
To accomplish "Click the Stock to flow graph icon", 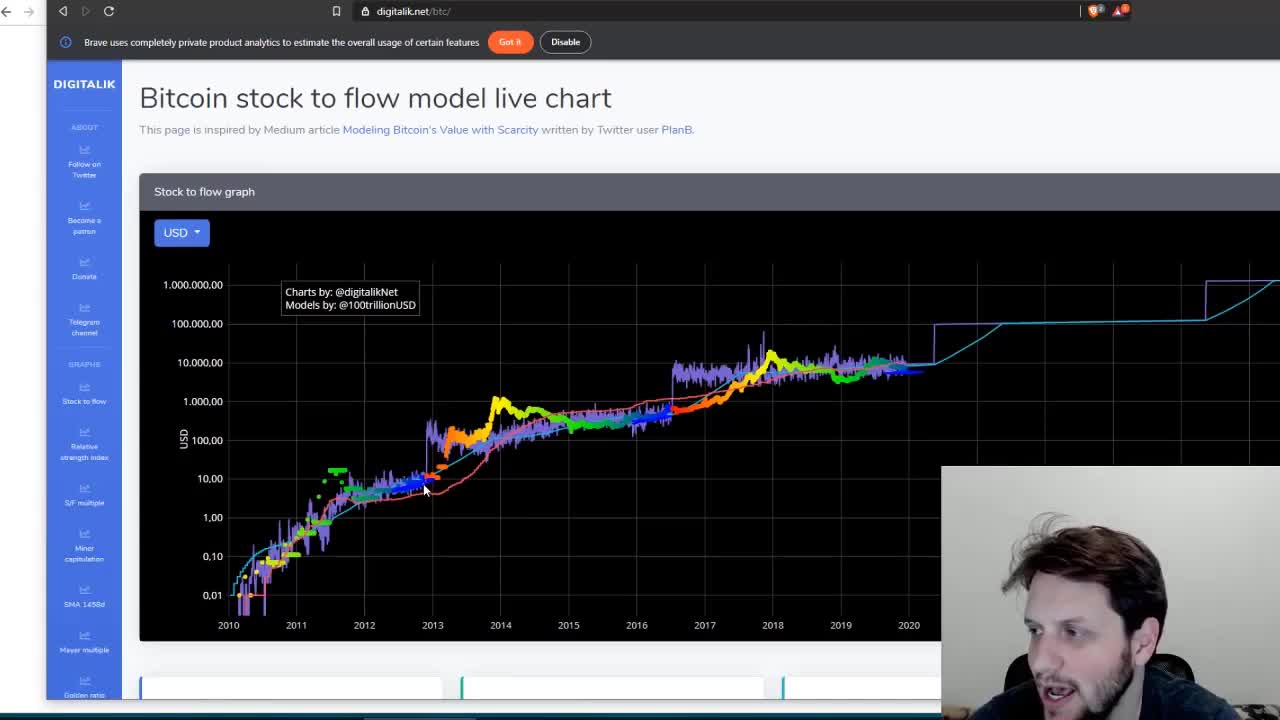I will [84, 387].
